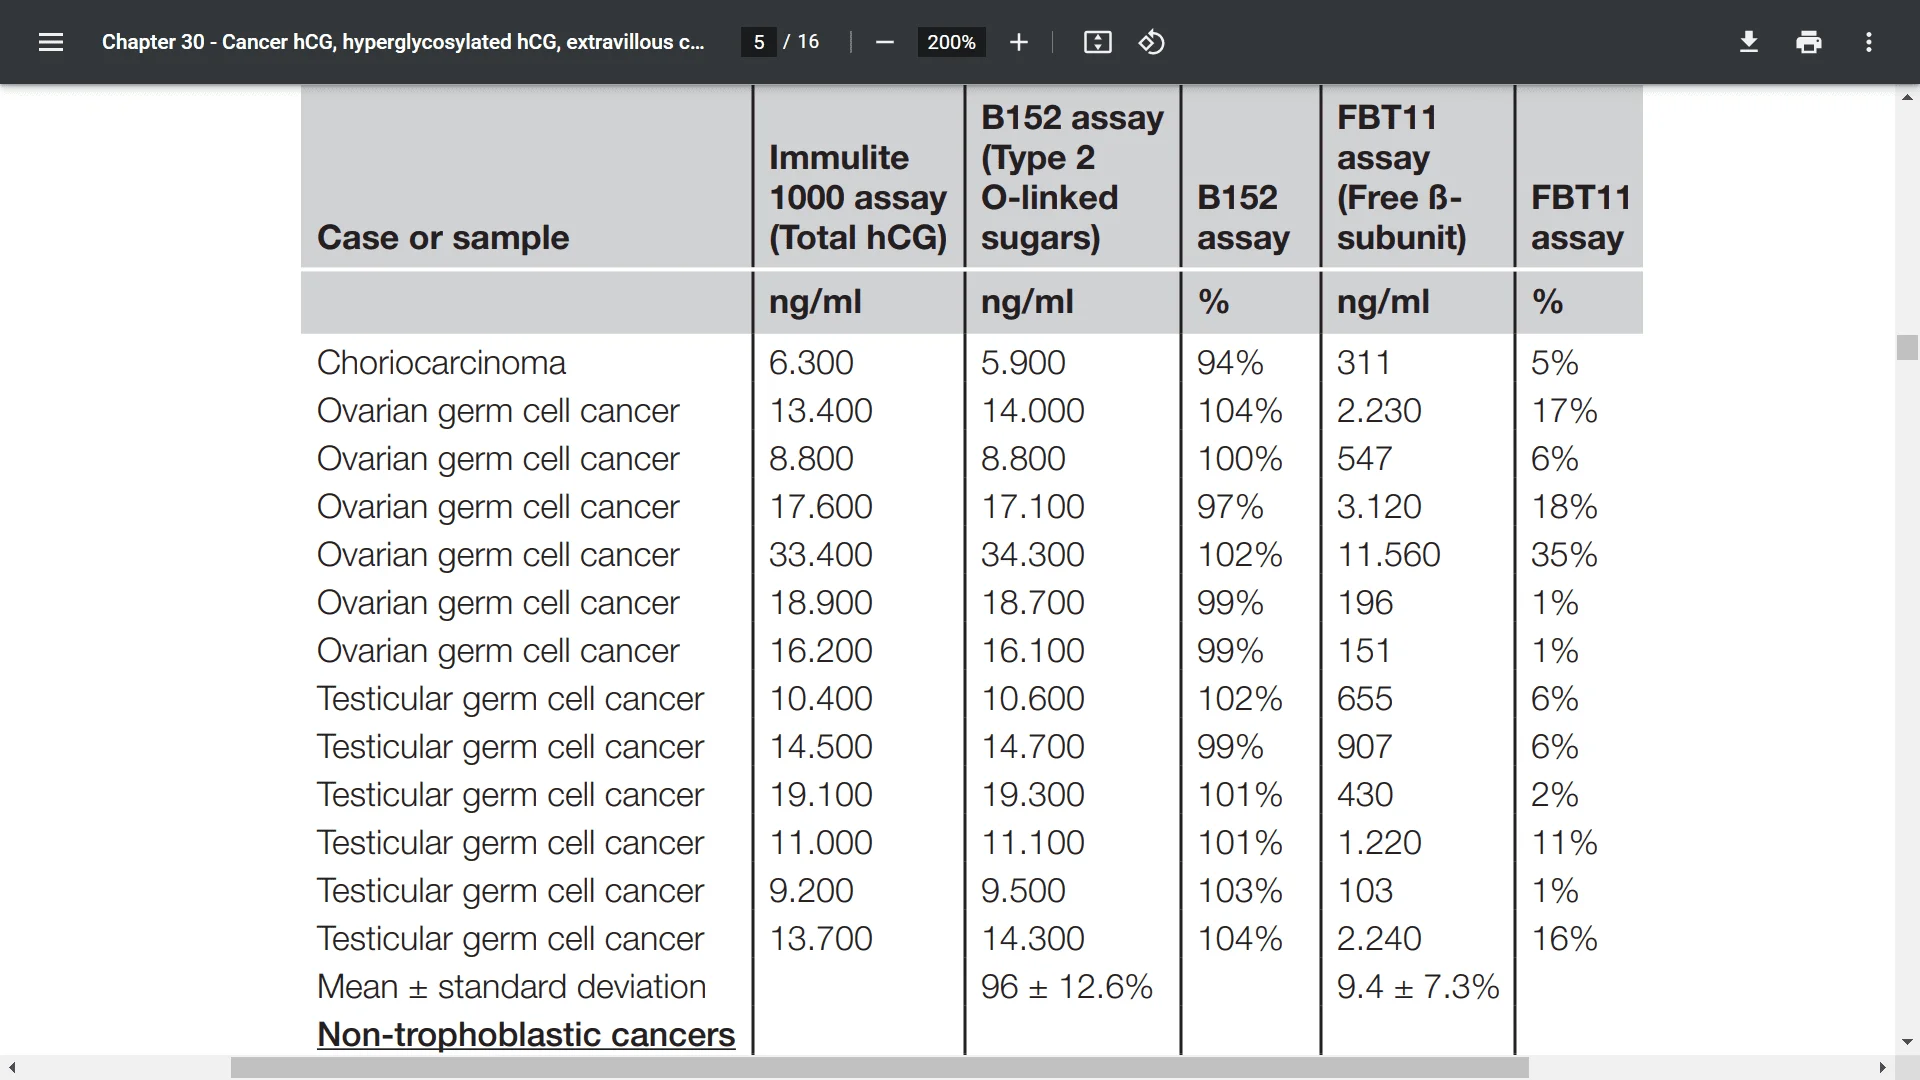Click the horizontal scrollbar thumb

(x=879, y=1068)
